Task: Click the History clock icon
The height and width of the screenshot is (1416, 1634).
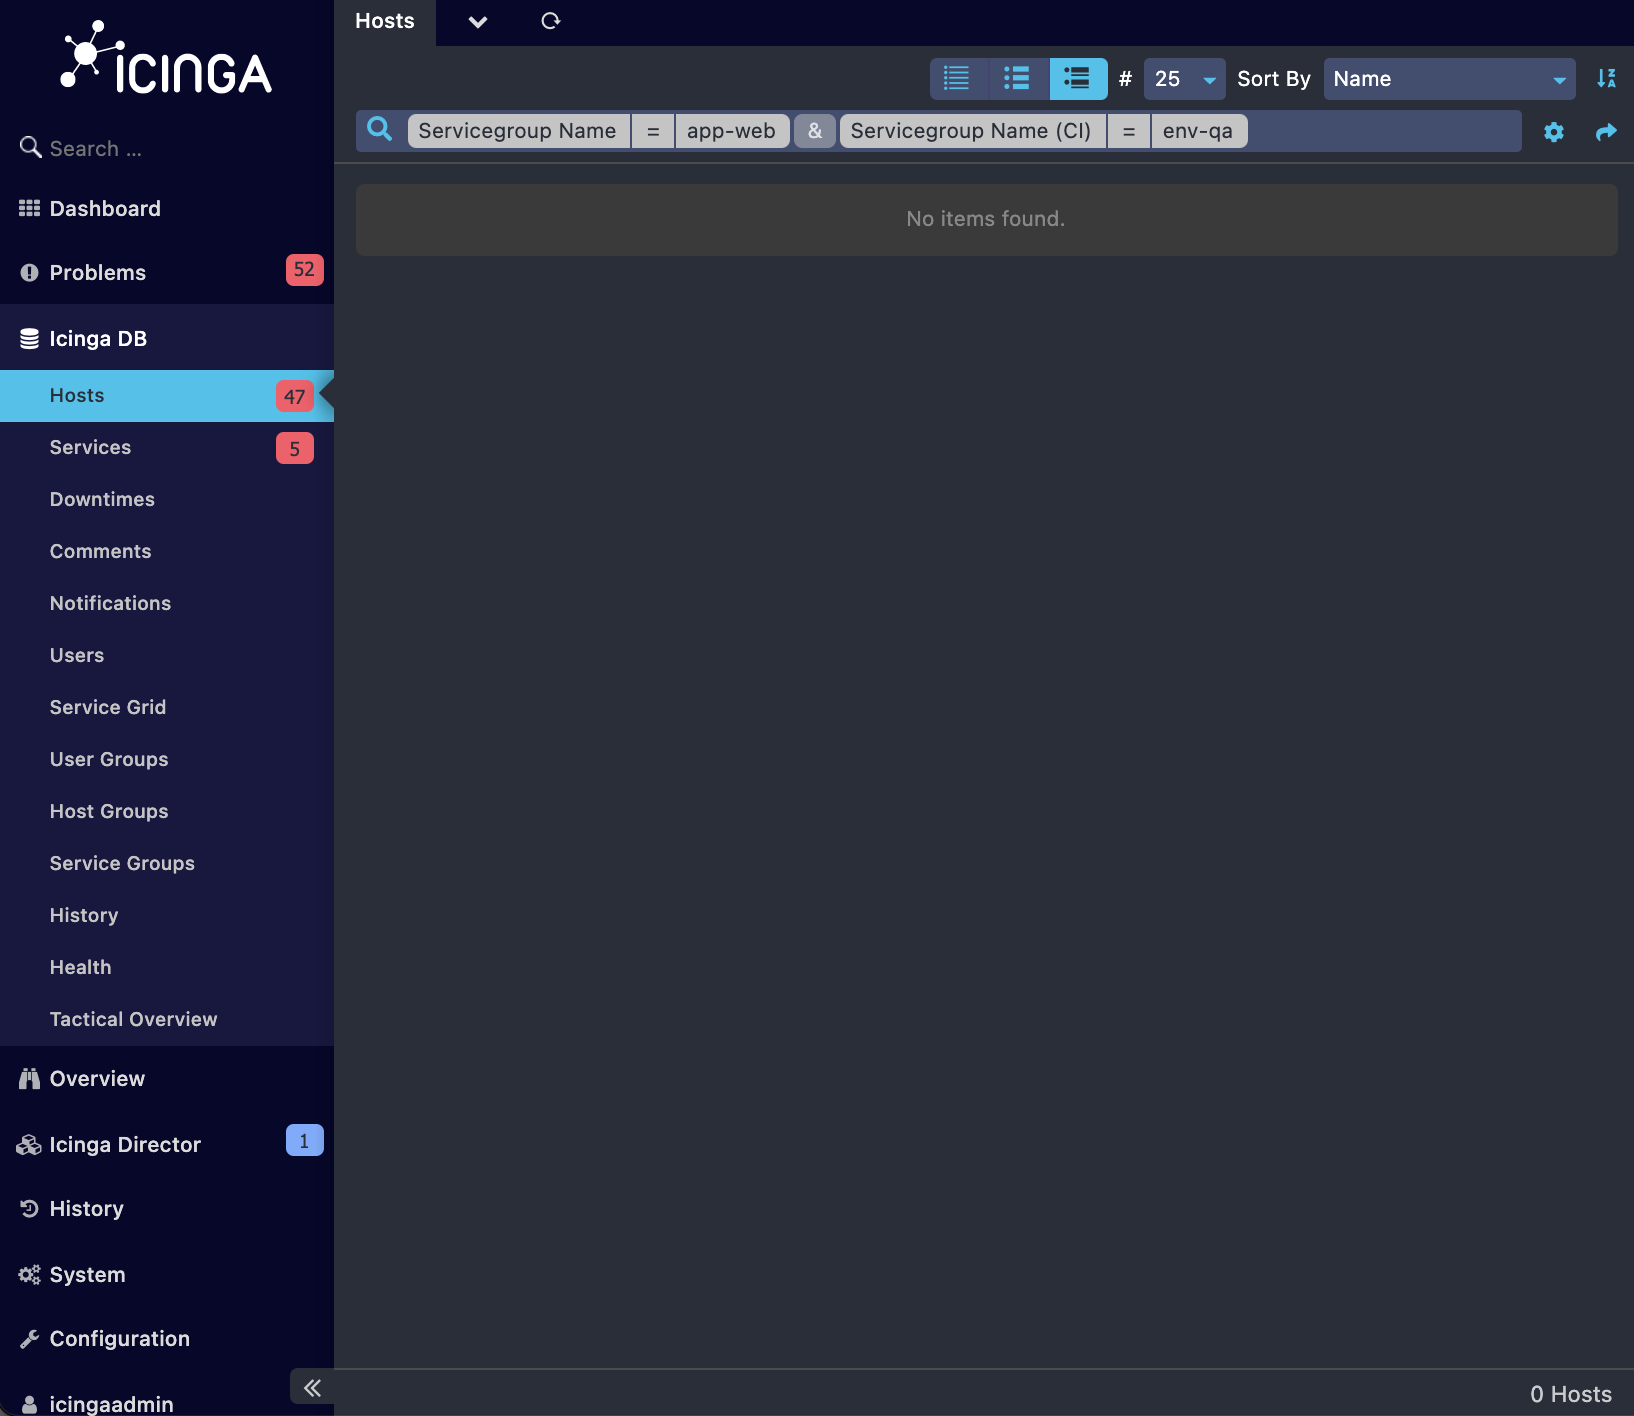Action: 29,1208
